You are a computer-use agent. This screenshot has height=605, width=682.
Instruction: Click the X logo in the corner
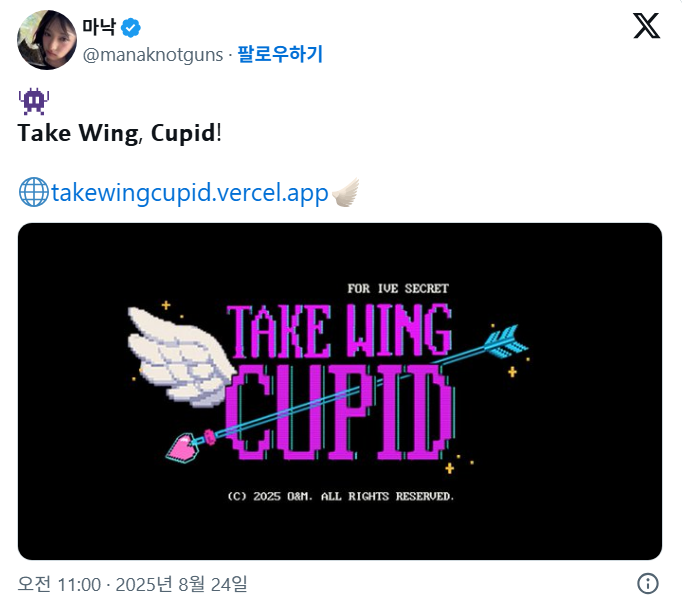tap(646, 26)
